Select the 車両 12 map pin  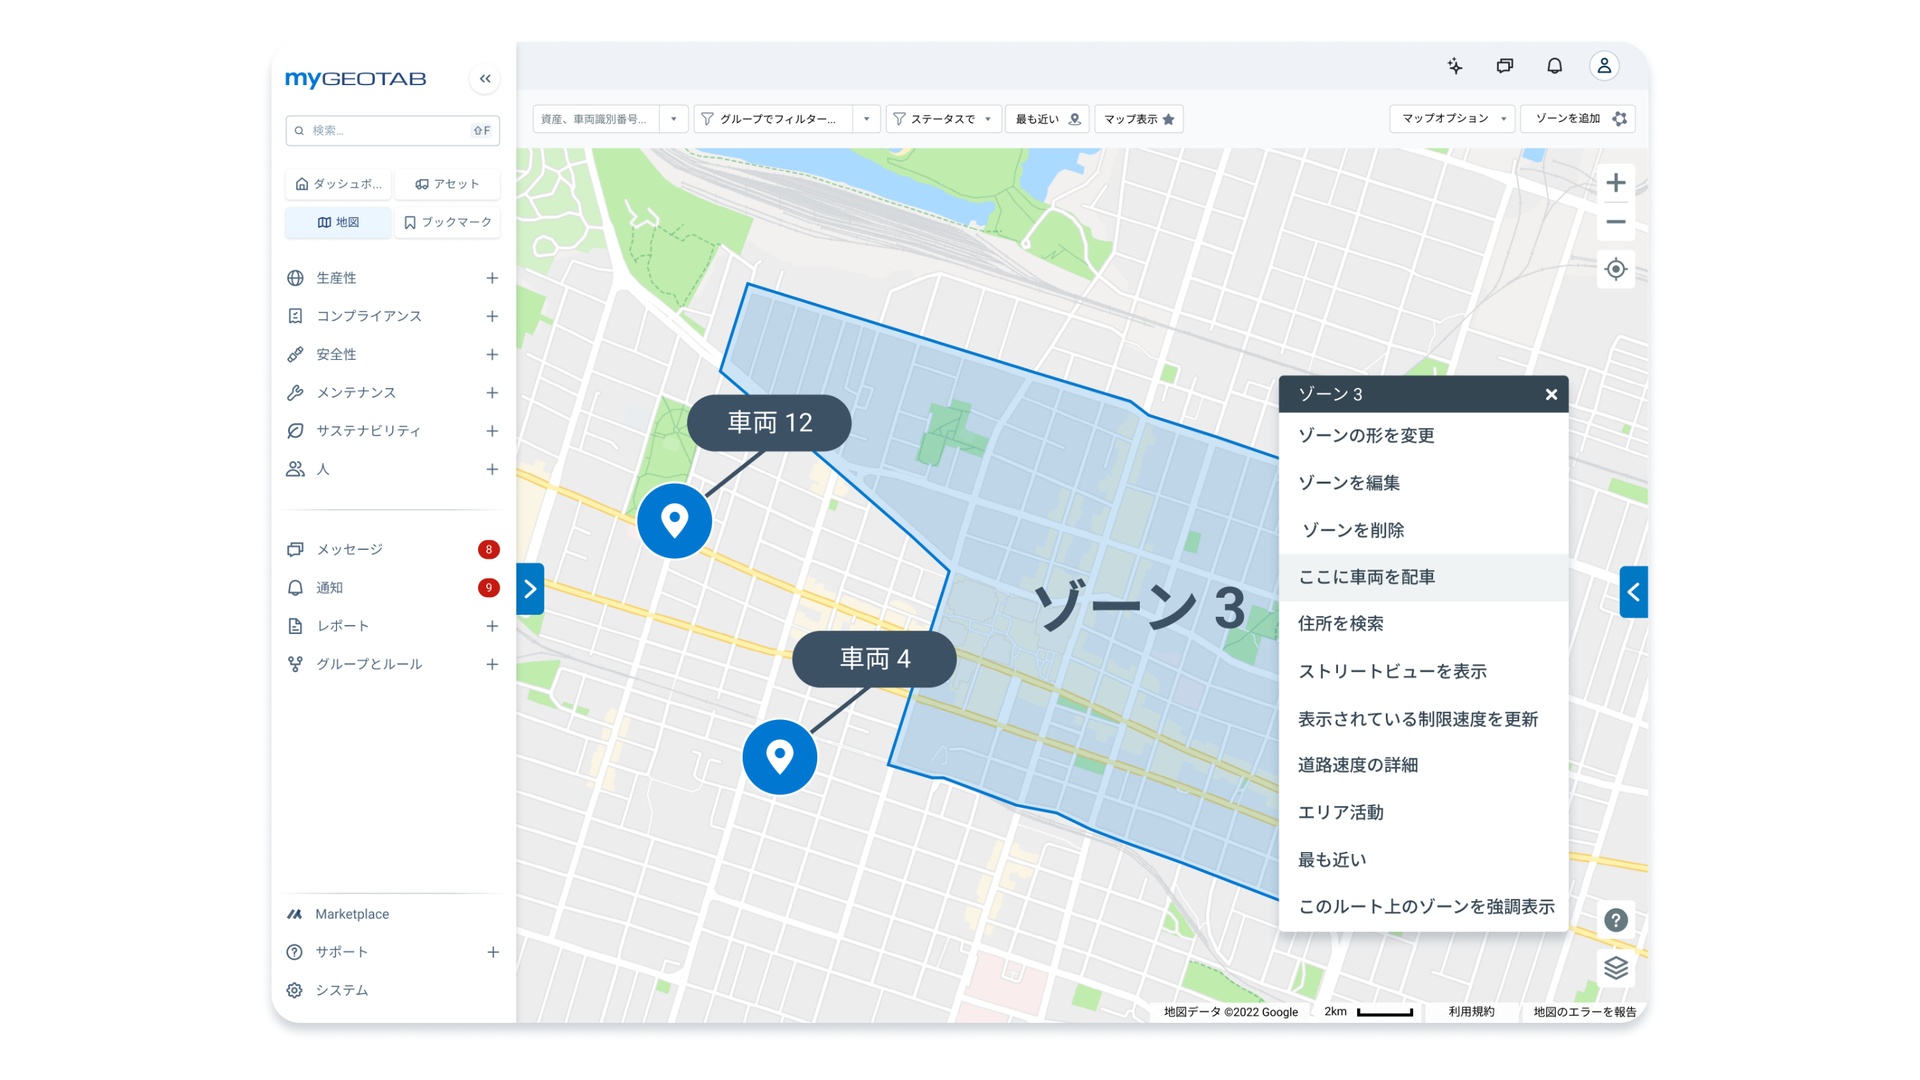click(675, 521)
